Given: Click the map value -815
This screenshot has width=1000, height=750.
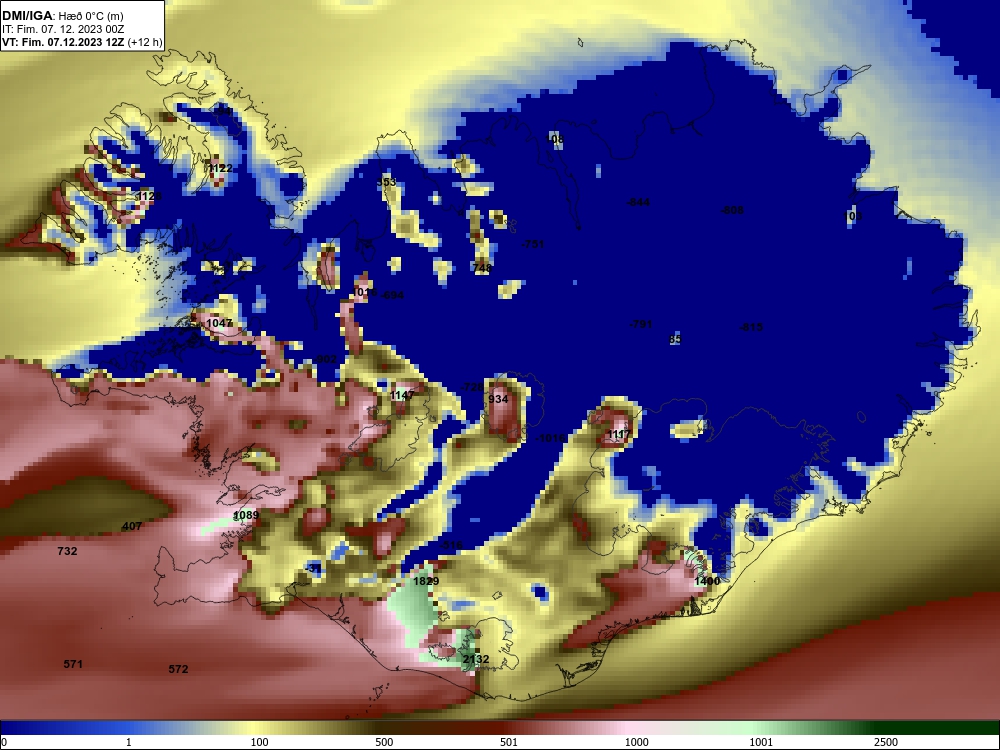Looking at the screenshot, I should (x=751, y=327).
